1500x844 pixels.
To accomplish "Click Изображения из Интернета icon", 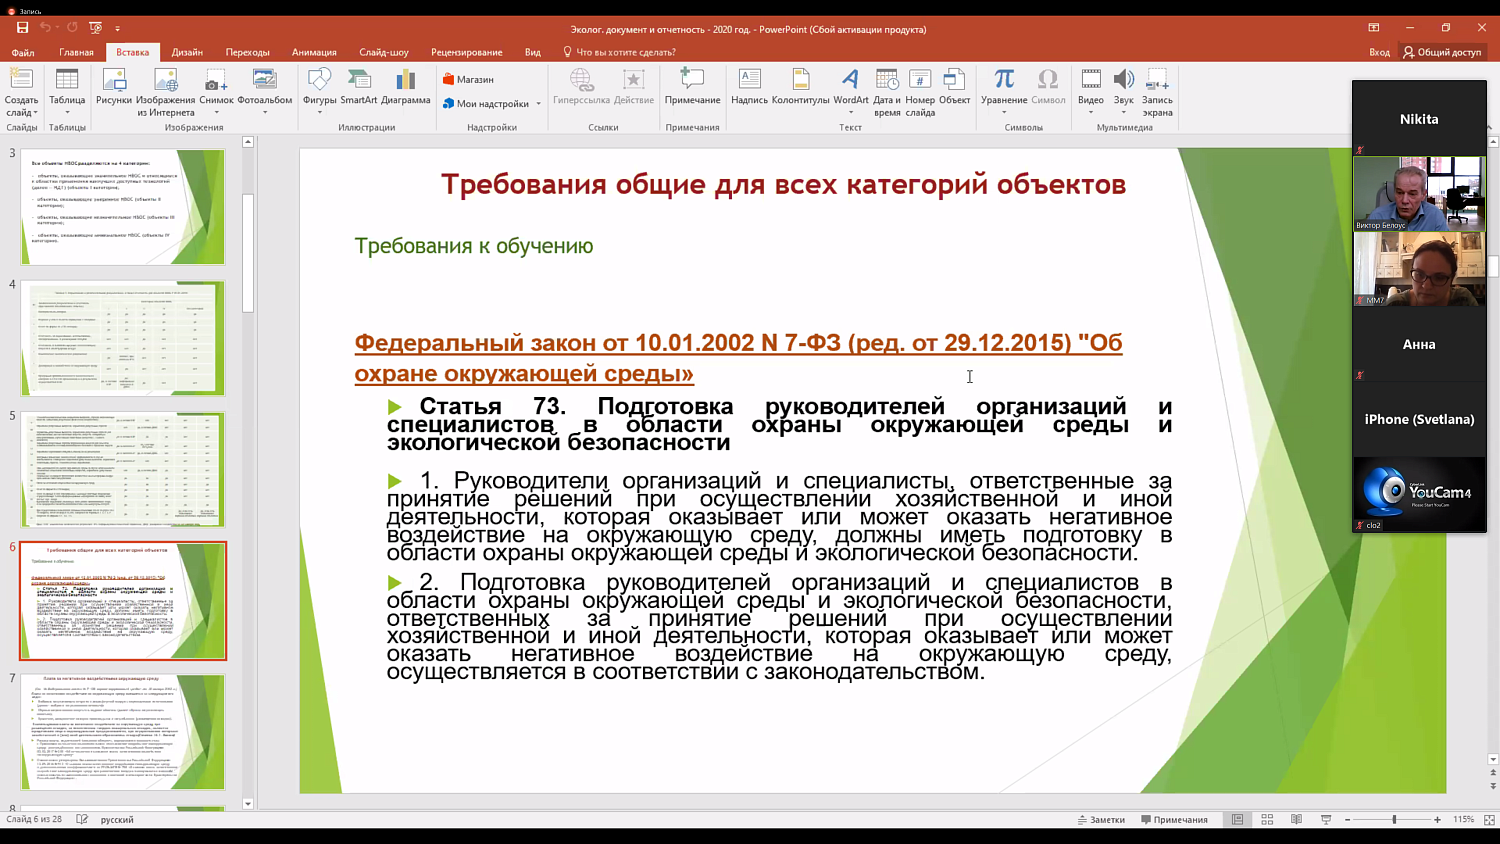I will click(x=166, y=92).
